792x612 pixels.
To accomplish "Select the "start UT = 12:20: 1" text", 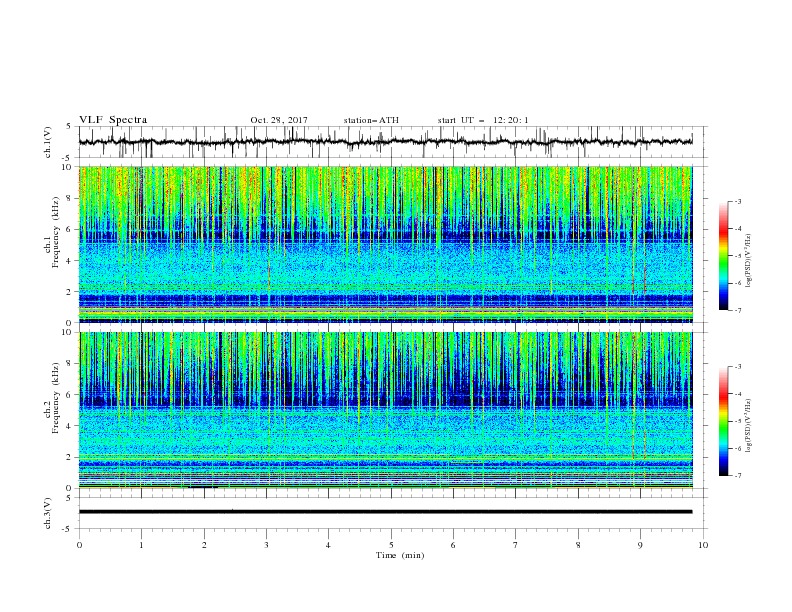I will [x=483, y=120].
